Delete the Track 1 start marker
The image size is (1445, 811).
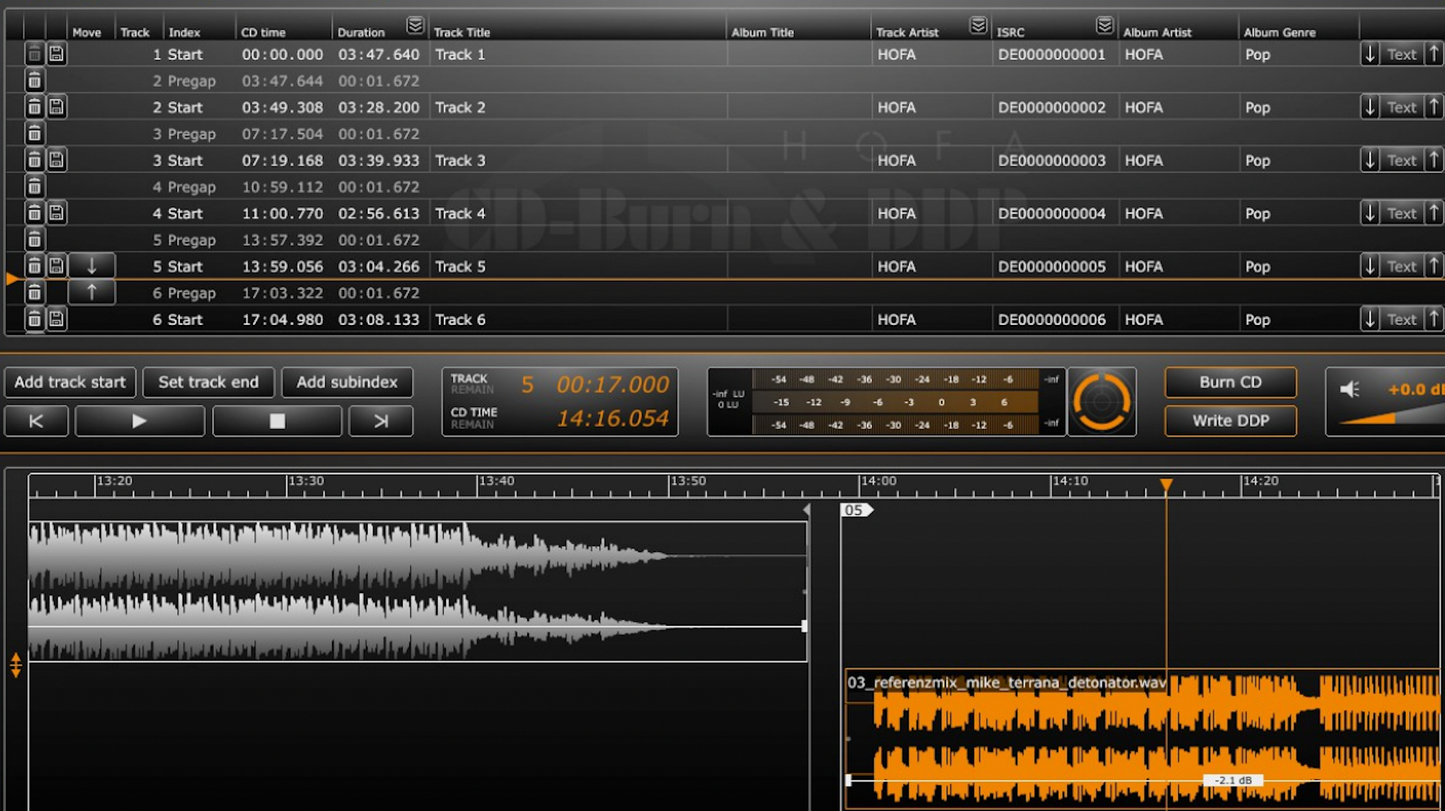coord(34,55)
